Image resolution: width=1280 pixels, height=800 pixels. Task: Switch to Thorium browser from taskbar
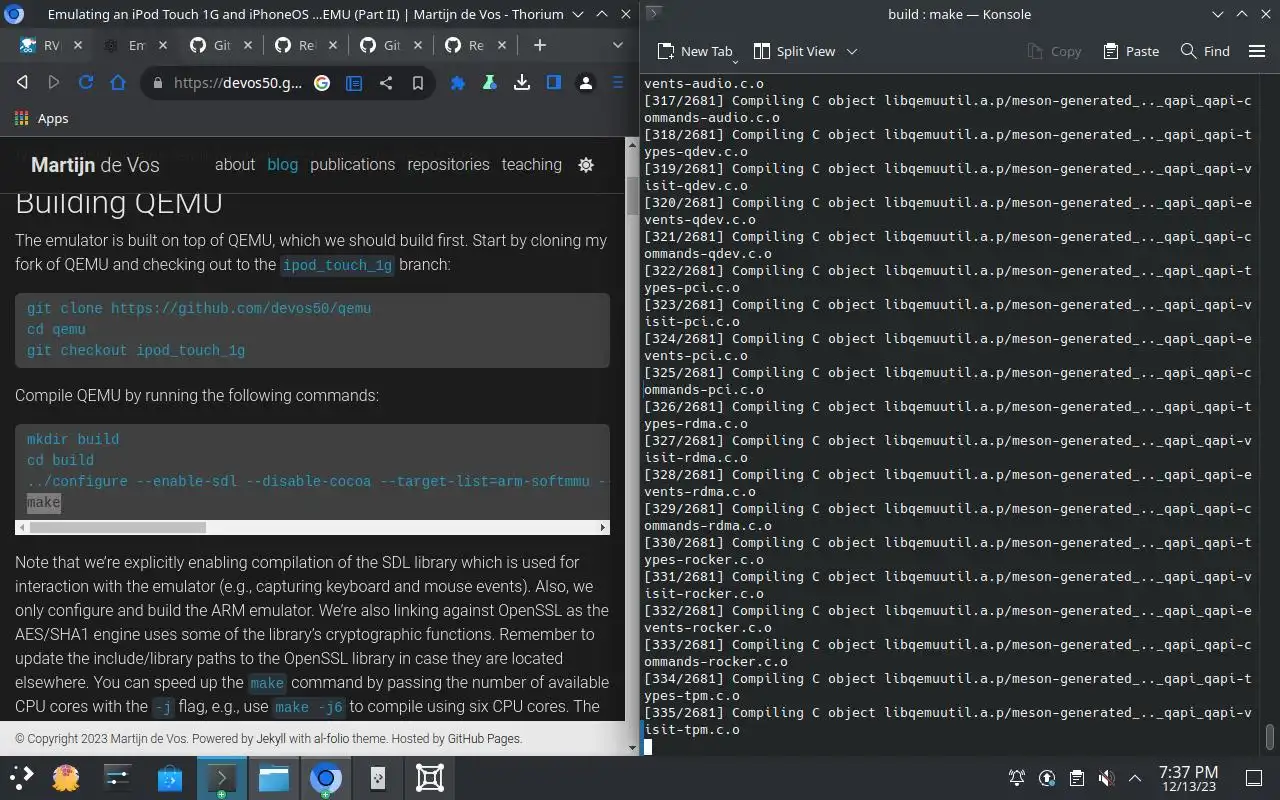coord(325,777)
